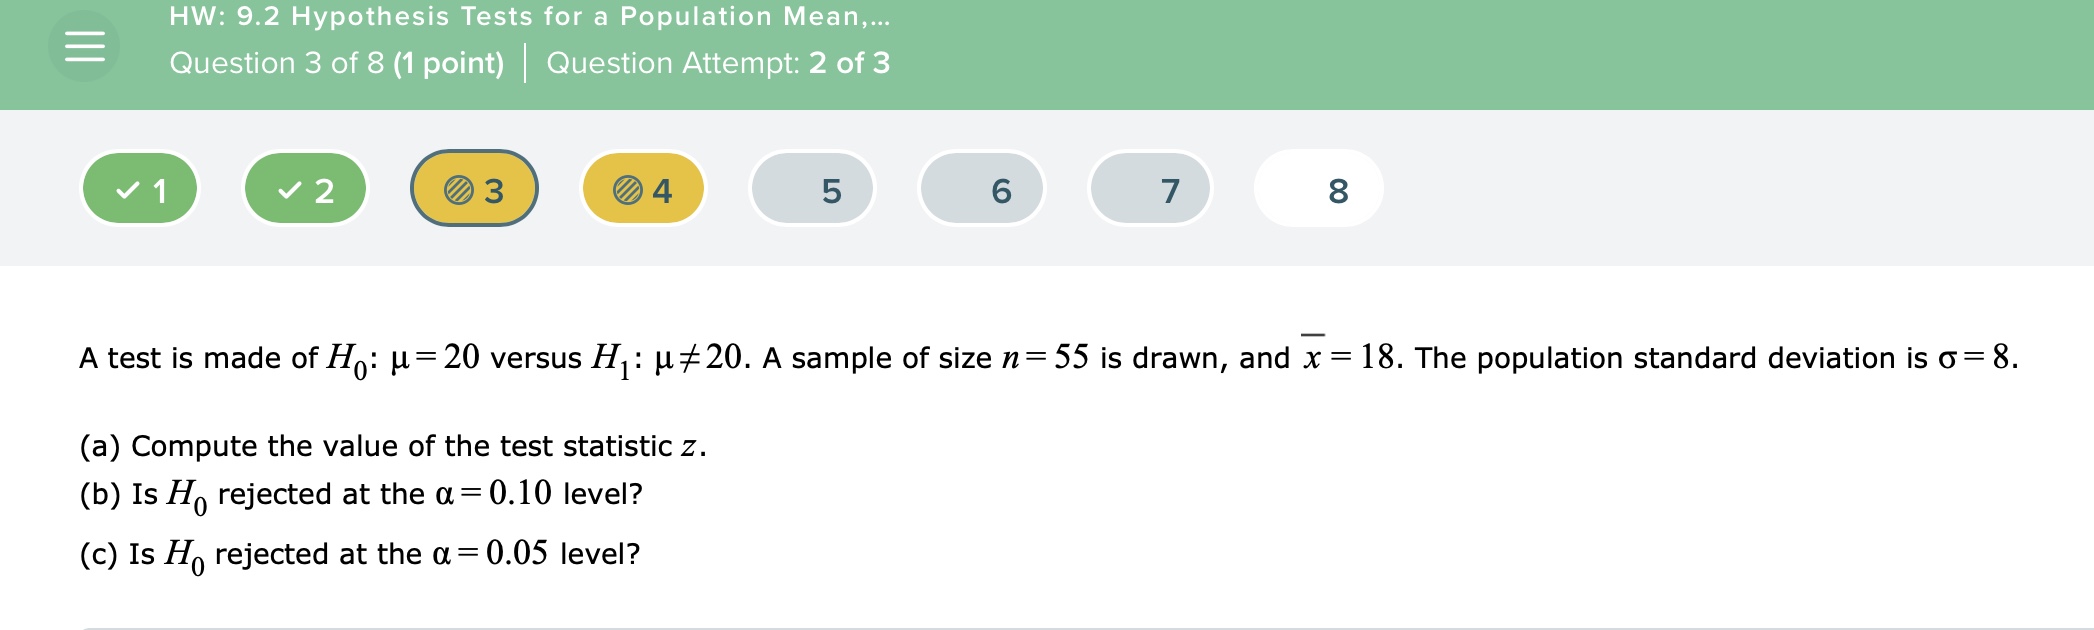Image resolution: width=2094 pixels, height=630 pixels.
Task: Select the green question 2 pill
Action: 305,188
